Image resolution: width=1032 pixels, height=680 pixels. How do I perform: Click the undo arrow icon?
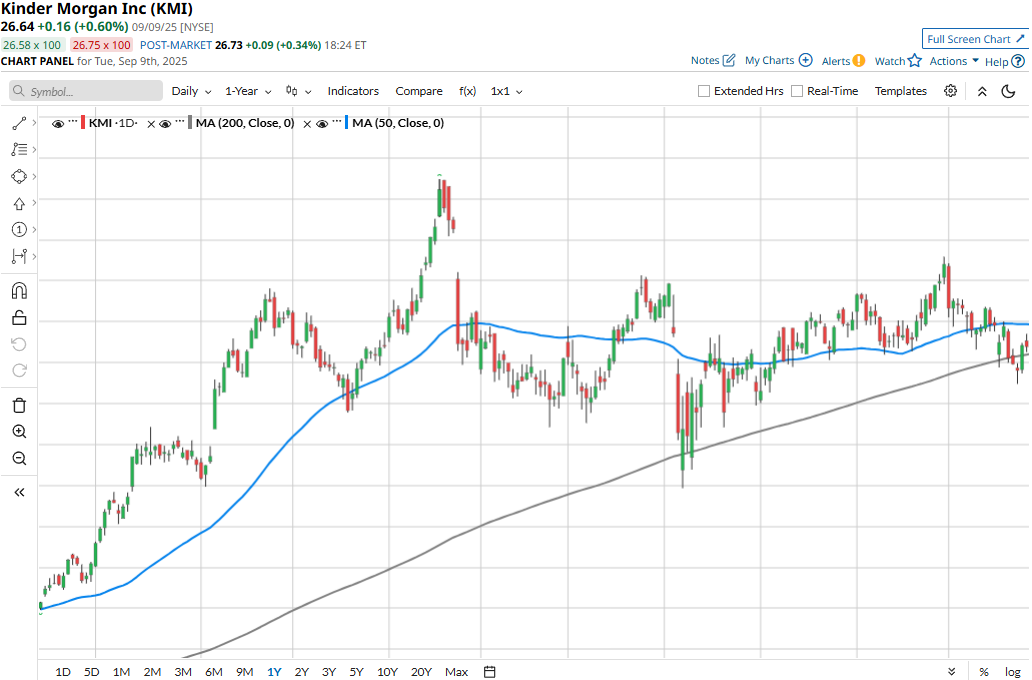click(x=19, y=344)
